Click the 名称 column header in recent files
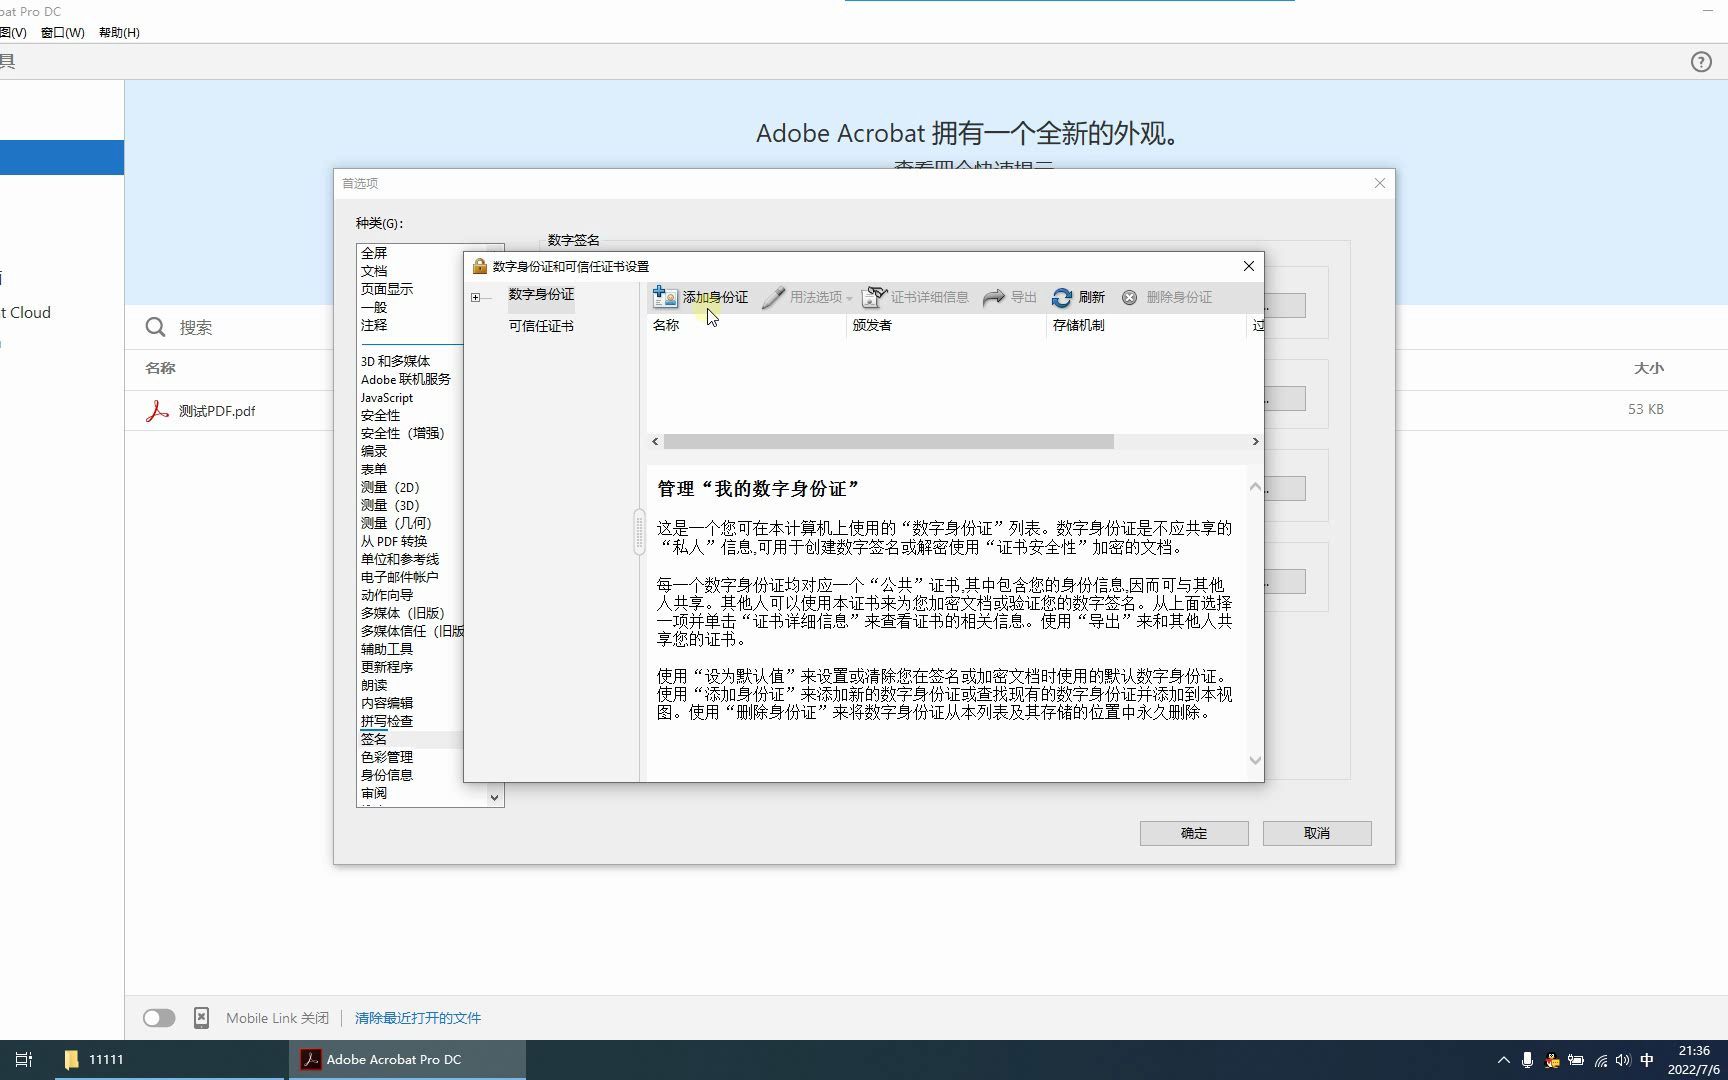 click(160, 368)
